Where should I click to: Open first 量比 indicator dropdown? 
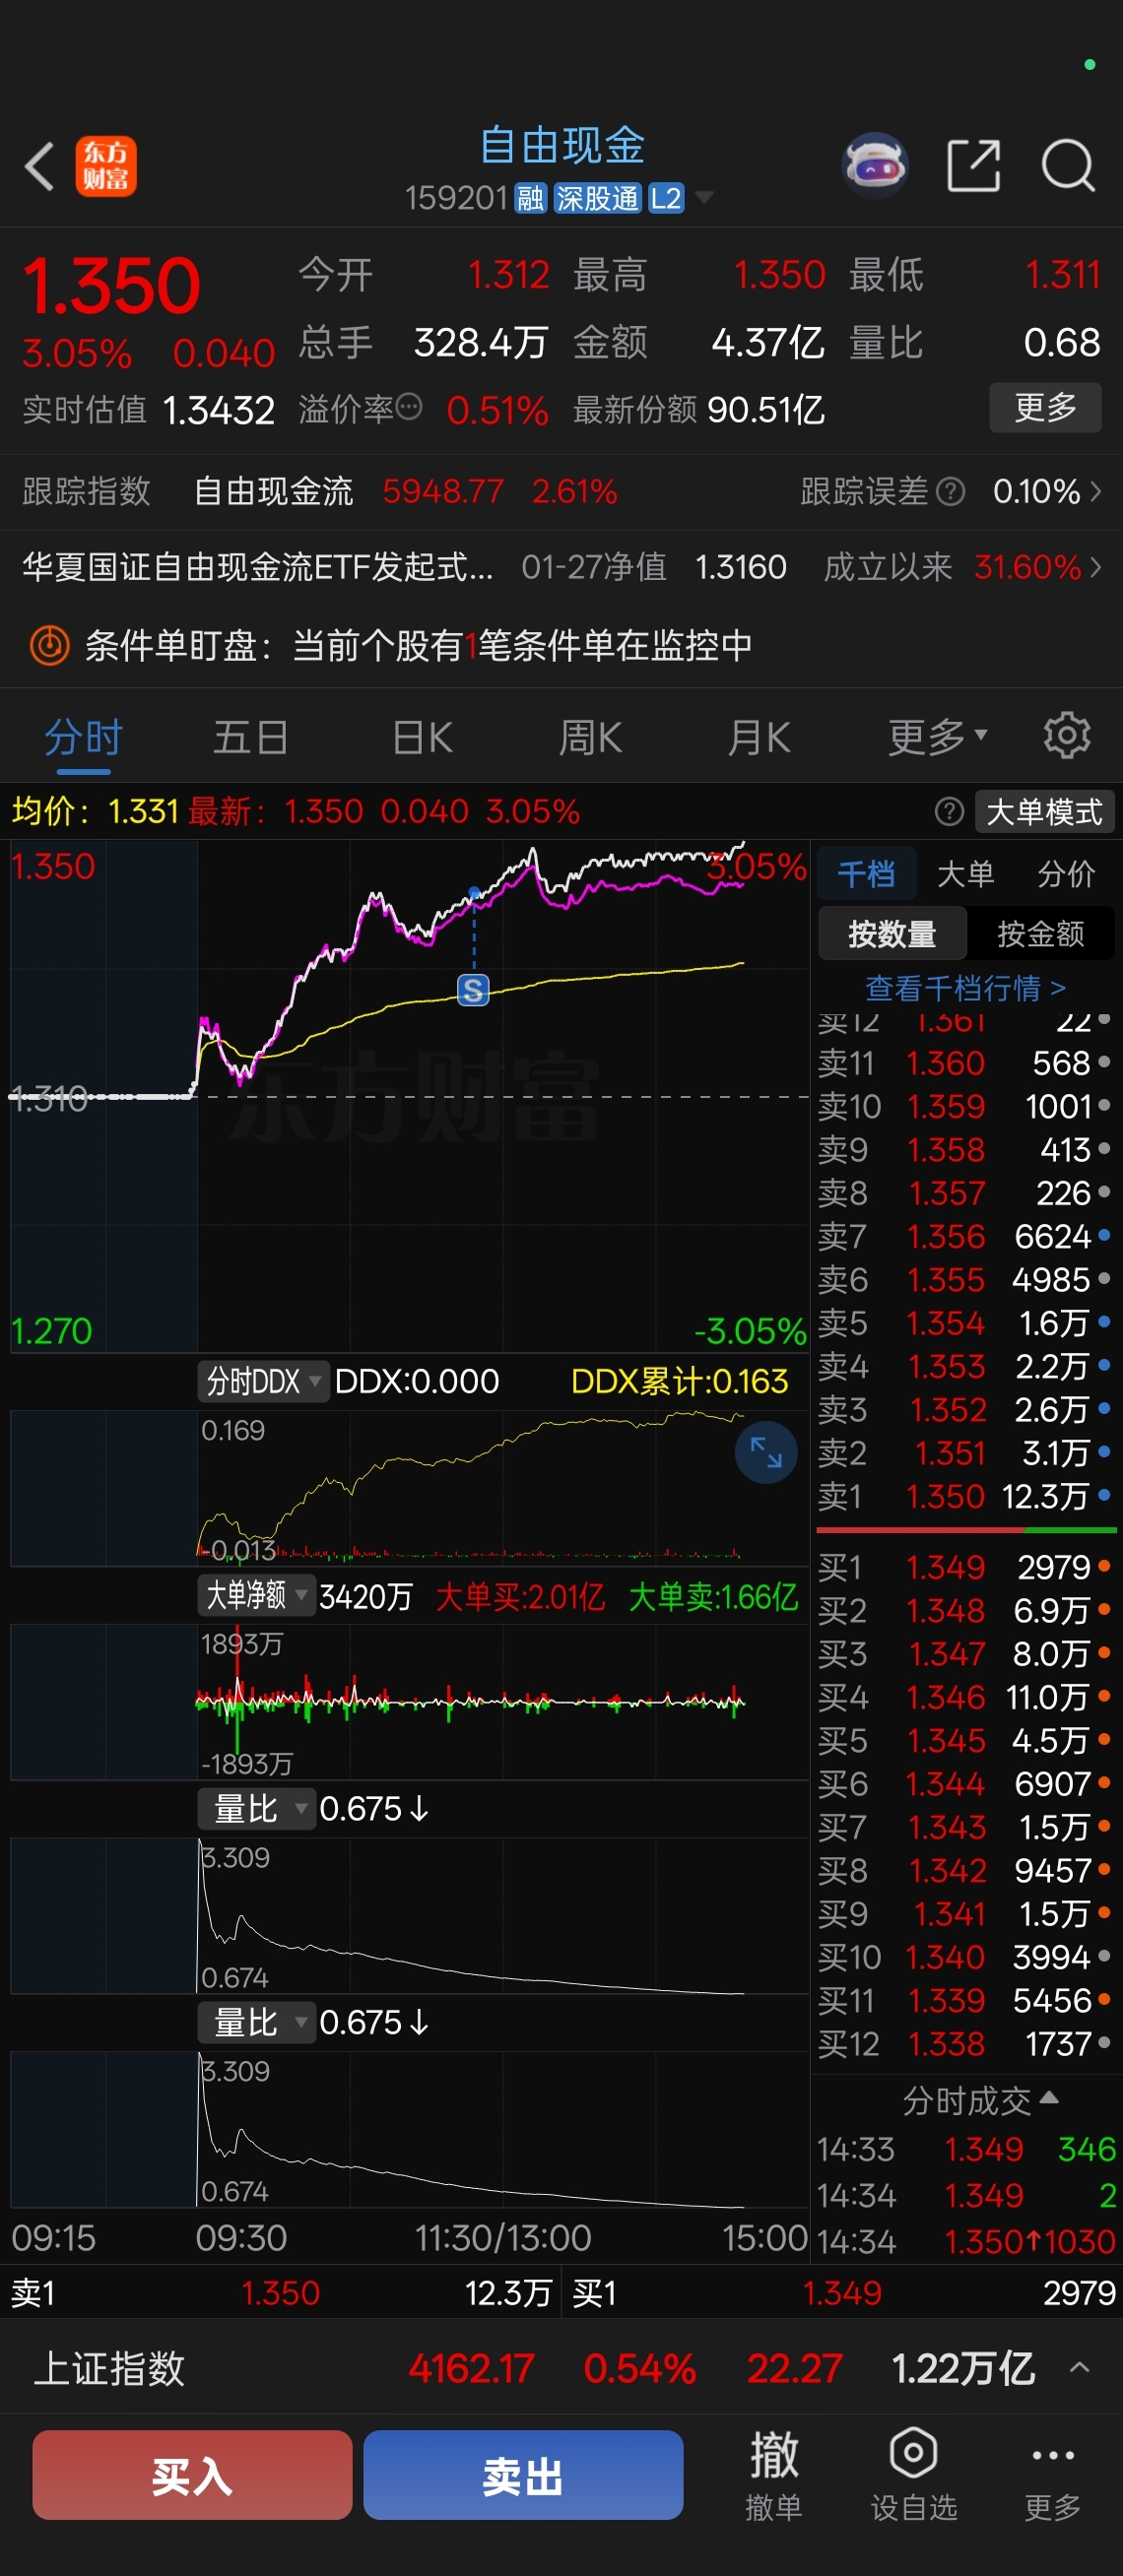click(256, 1809)
